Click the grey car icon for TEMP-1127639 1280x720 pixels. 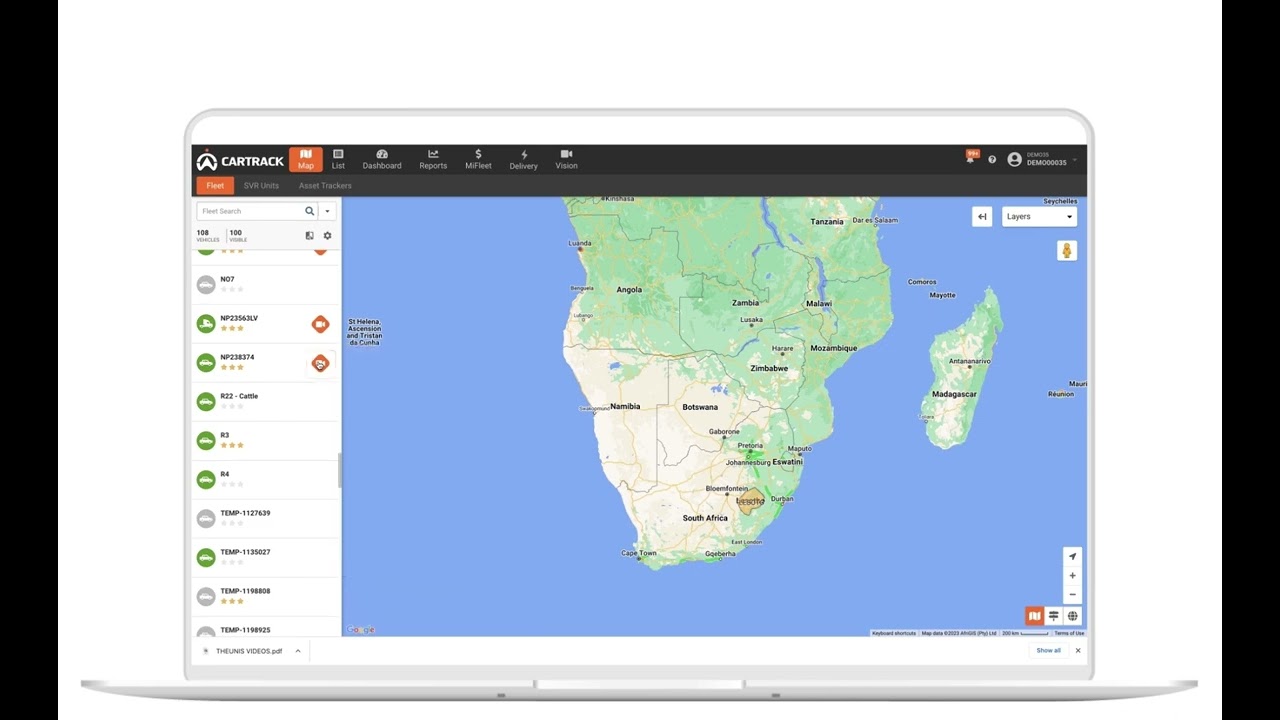tap(206, 519)
